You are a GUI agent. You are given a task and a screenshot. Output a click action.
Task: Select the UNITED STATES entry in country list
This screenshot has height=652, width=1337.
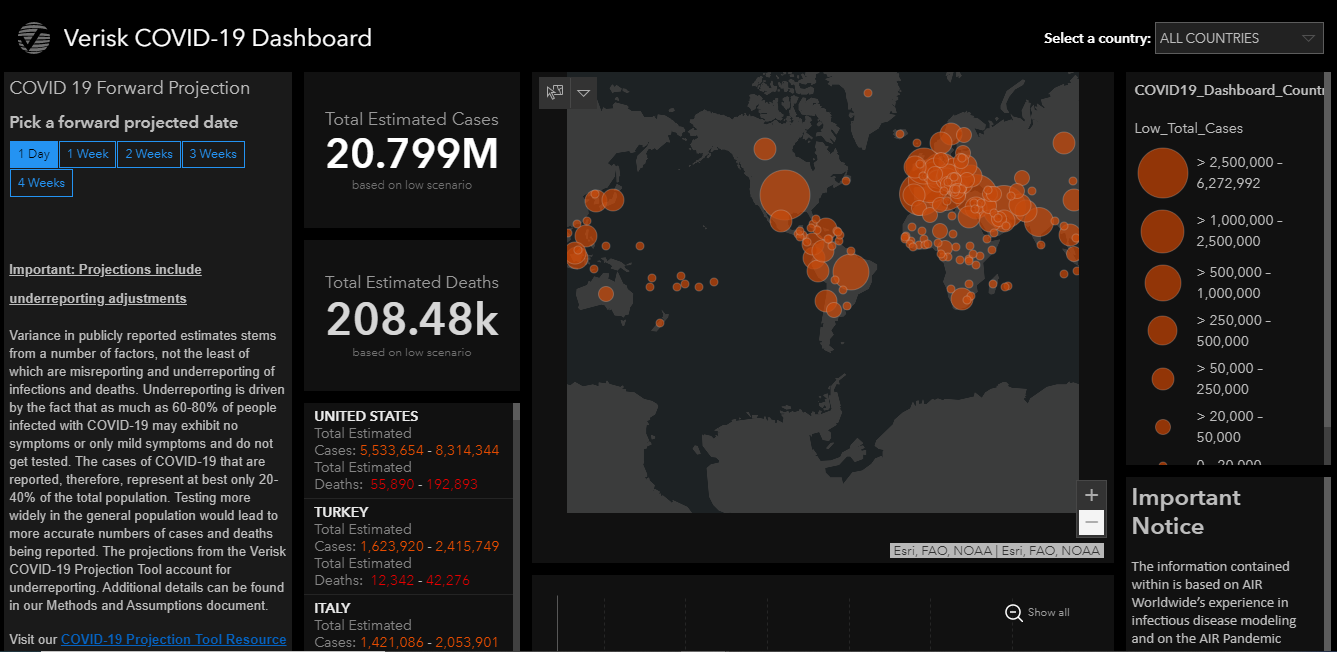(x=408, y=450)
